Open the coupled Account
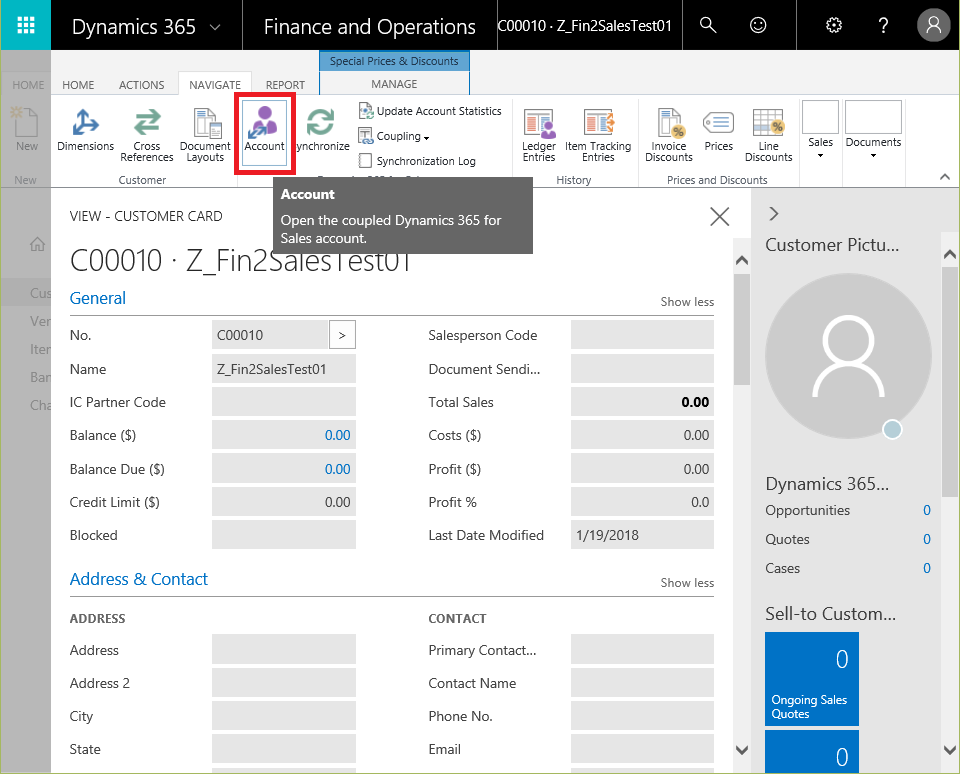Viewport: 960px width, 774px height. 264,133
